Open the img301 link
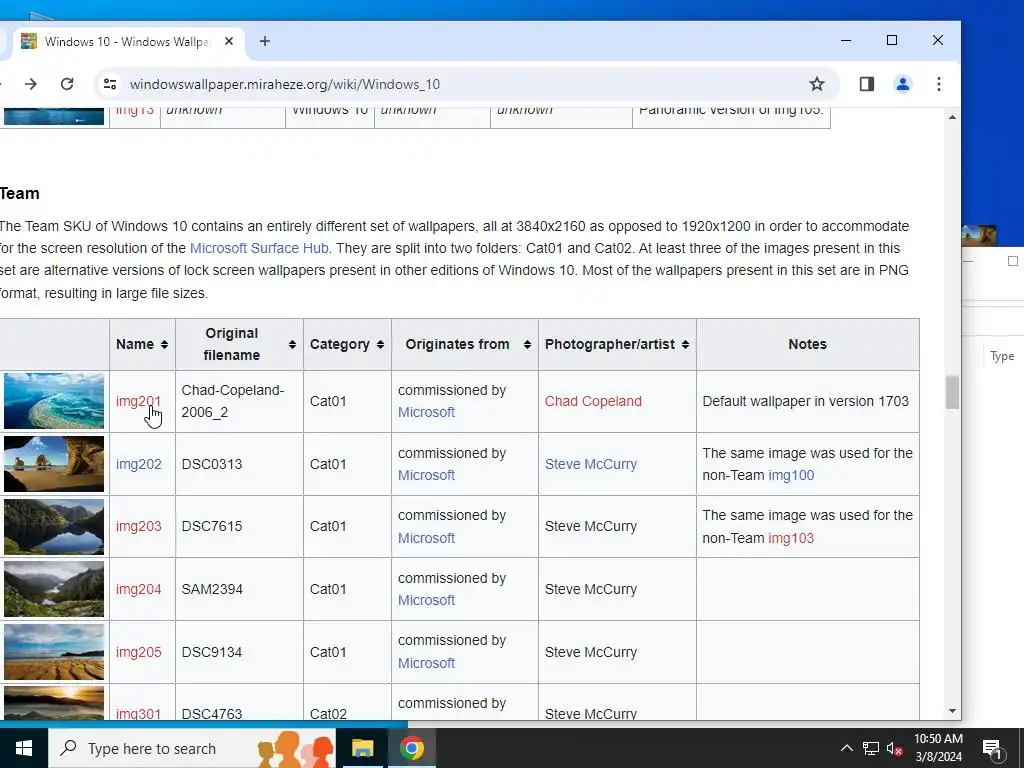 138,714
